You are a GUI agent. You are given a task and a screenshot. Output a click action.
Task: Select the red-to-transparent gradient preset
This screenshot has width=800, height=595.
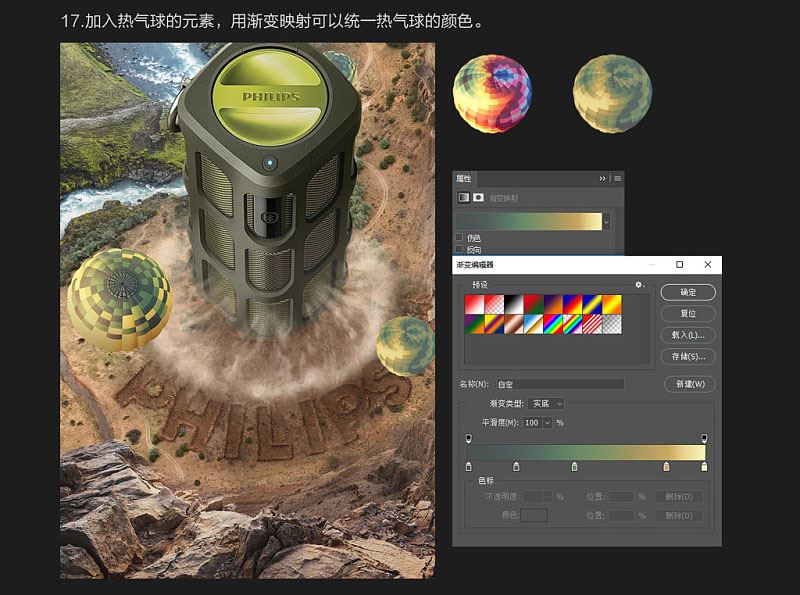pyautogui.click(x=493, y=302)
